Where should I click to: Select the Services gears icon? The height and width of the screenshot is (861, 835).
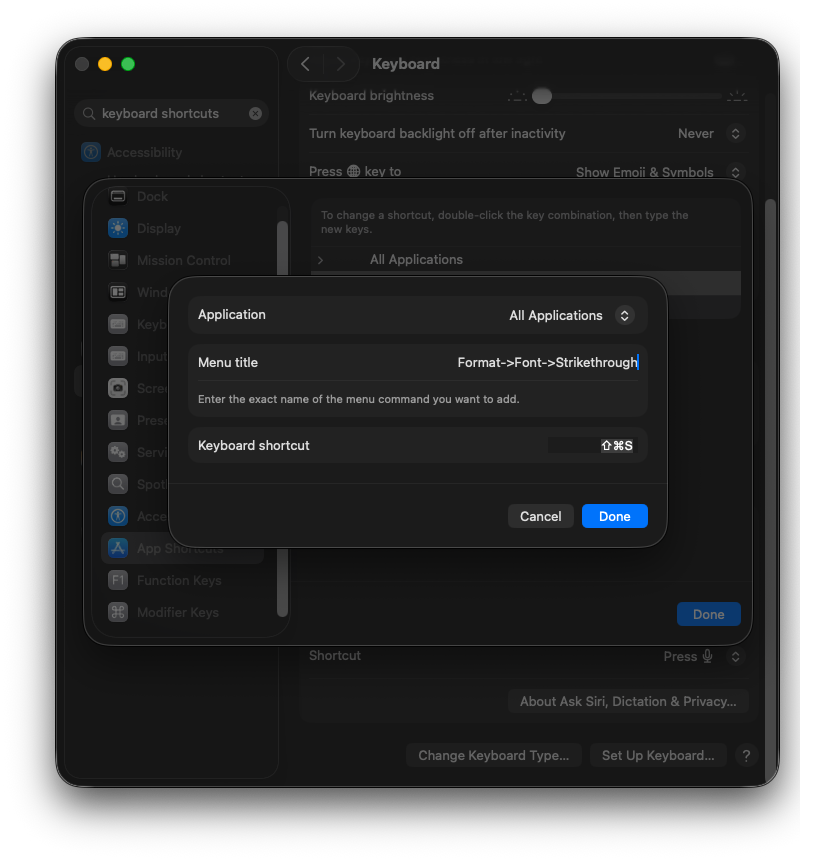pyautogui.click(x=118, y=452)
